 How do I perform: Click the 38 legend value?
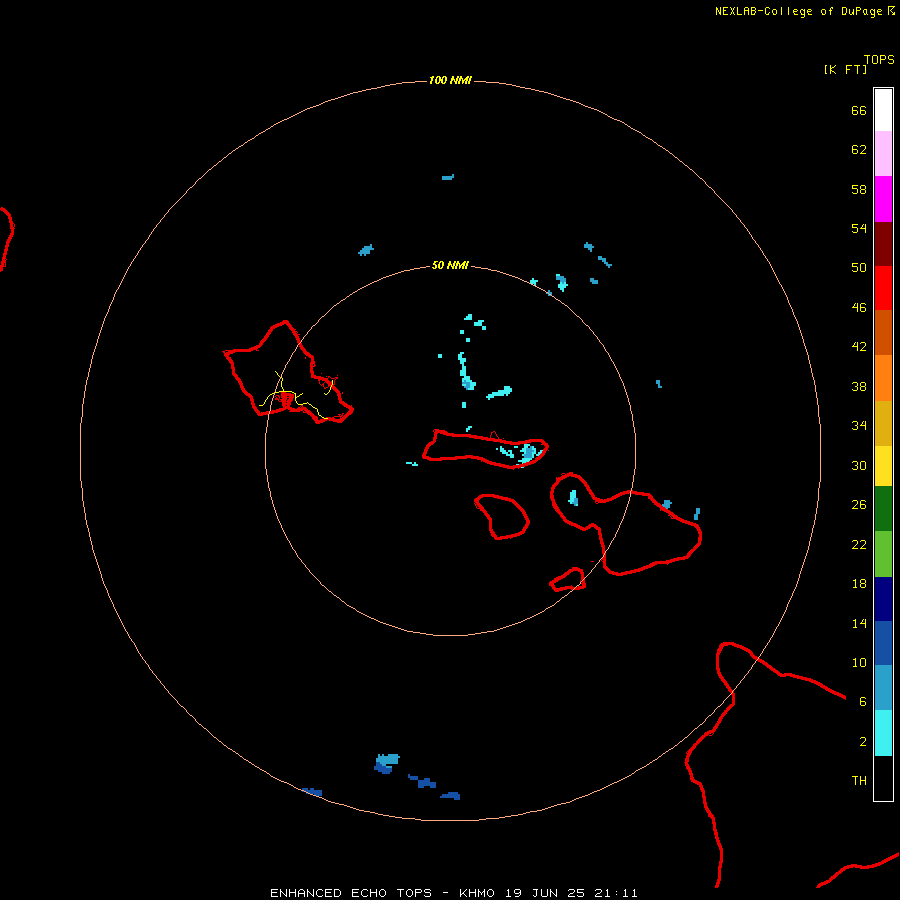[859, 386]
